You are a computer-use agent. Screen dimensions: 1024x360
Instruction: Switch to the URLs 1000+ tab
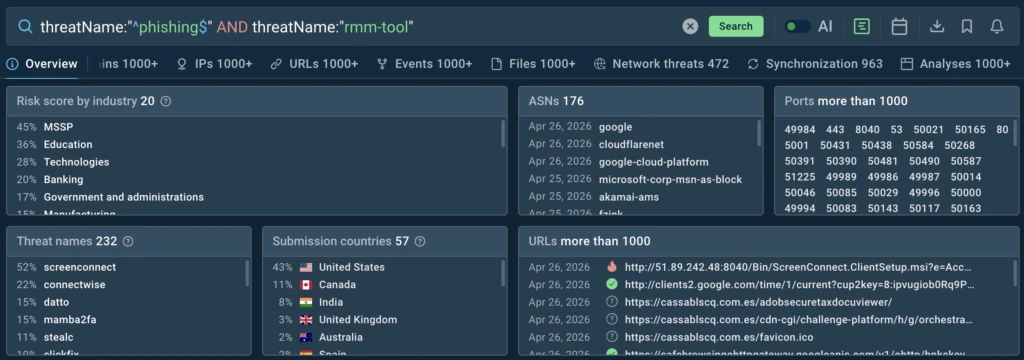[x=314, y=64]
